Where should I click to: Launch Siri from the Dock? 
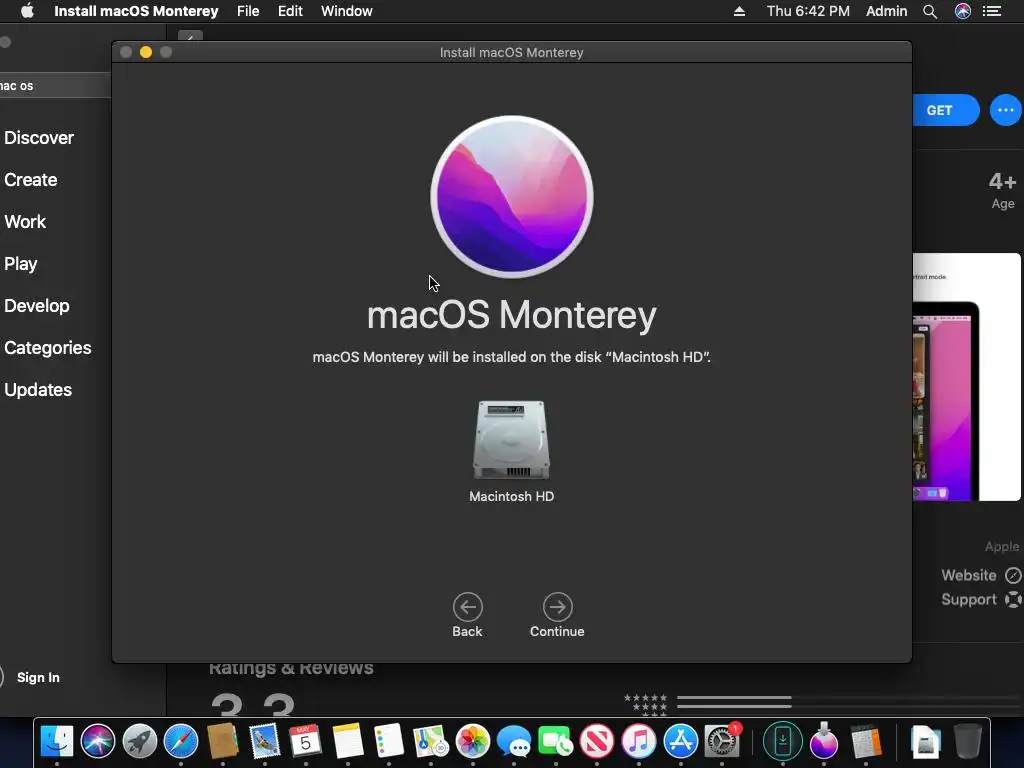tap(98, 741)
